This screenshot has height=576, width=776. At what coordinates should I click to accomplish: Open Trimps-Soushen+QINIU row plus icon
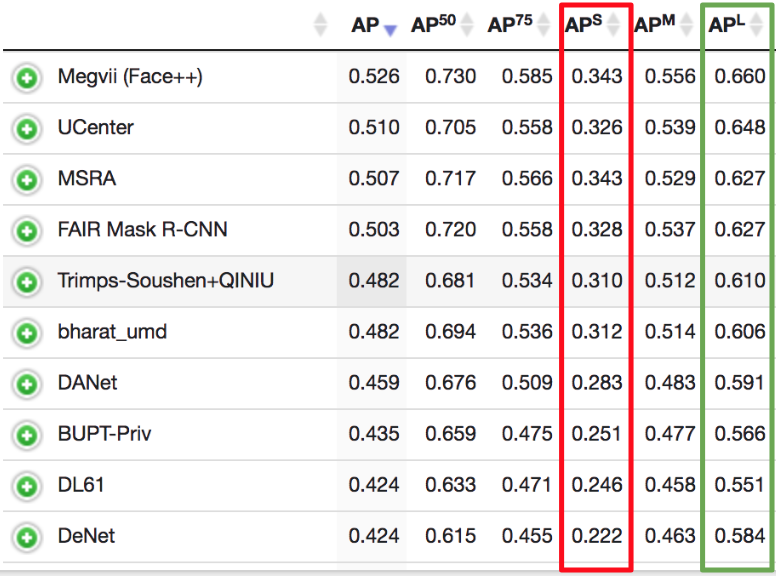point(27,282)
